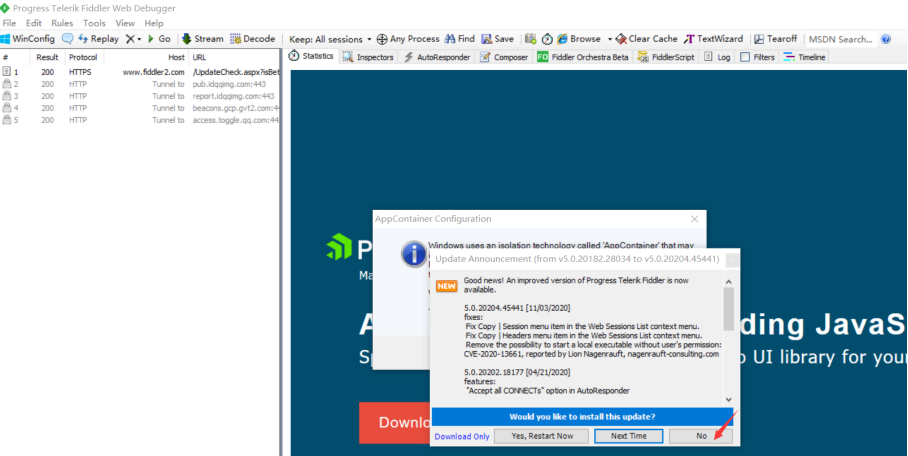908x456 pixels.
Task: Close AppContainer Configuration dialog
Action: click(694, 219)
